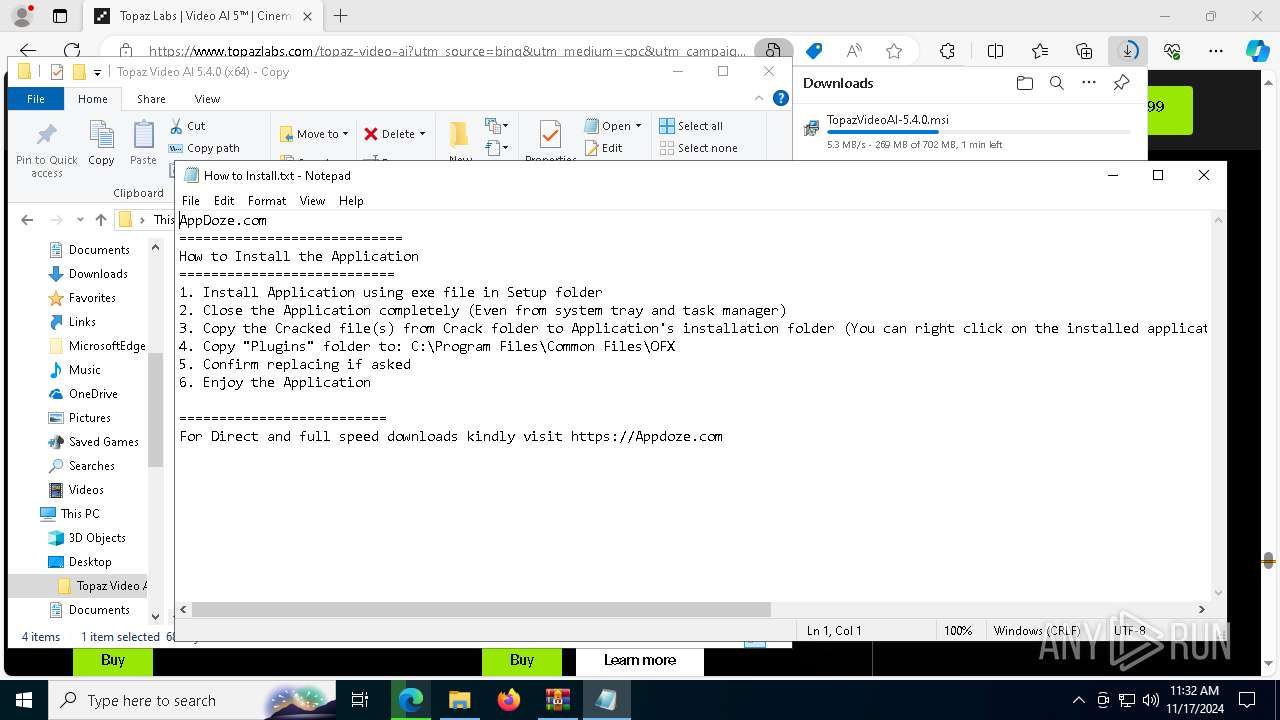Screen dimensions: 1280x720
Task: Open Task View on the taskbar
Action: pyautogui.click(x=360, y=700)
